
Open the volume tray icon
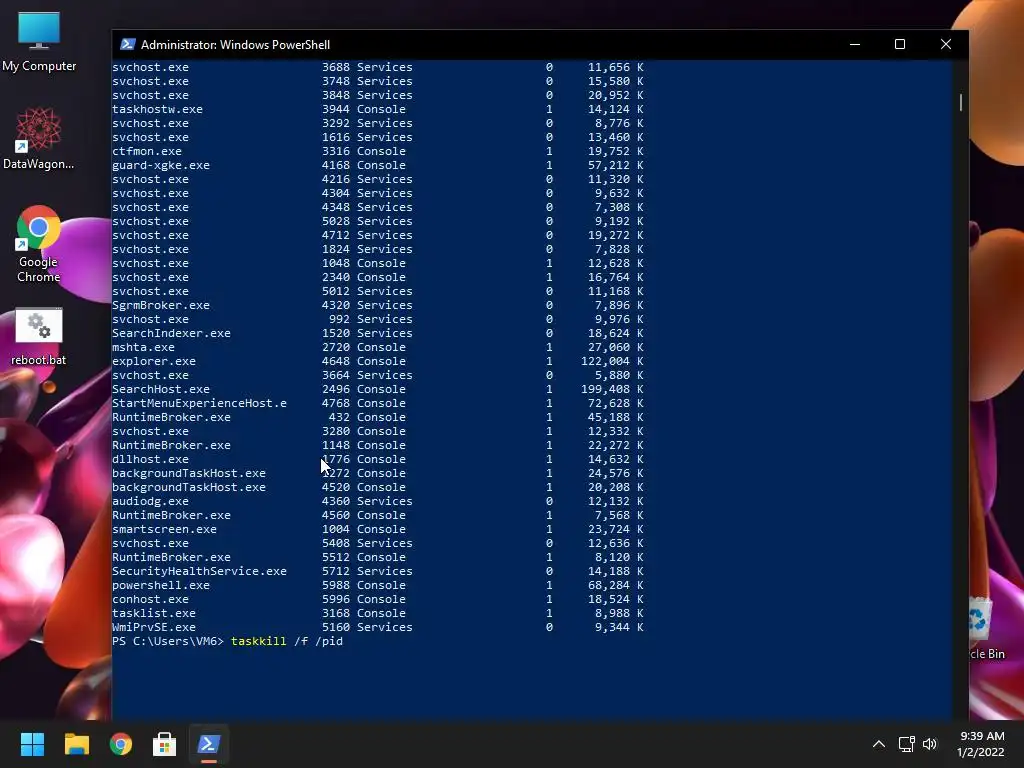930,744
